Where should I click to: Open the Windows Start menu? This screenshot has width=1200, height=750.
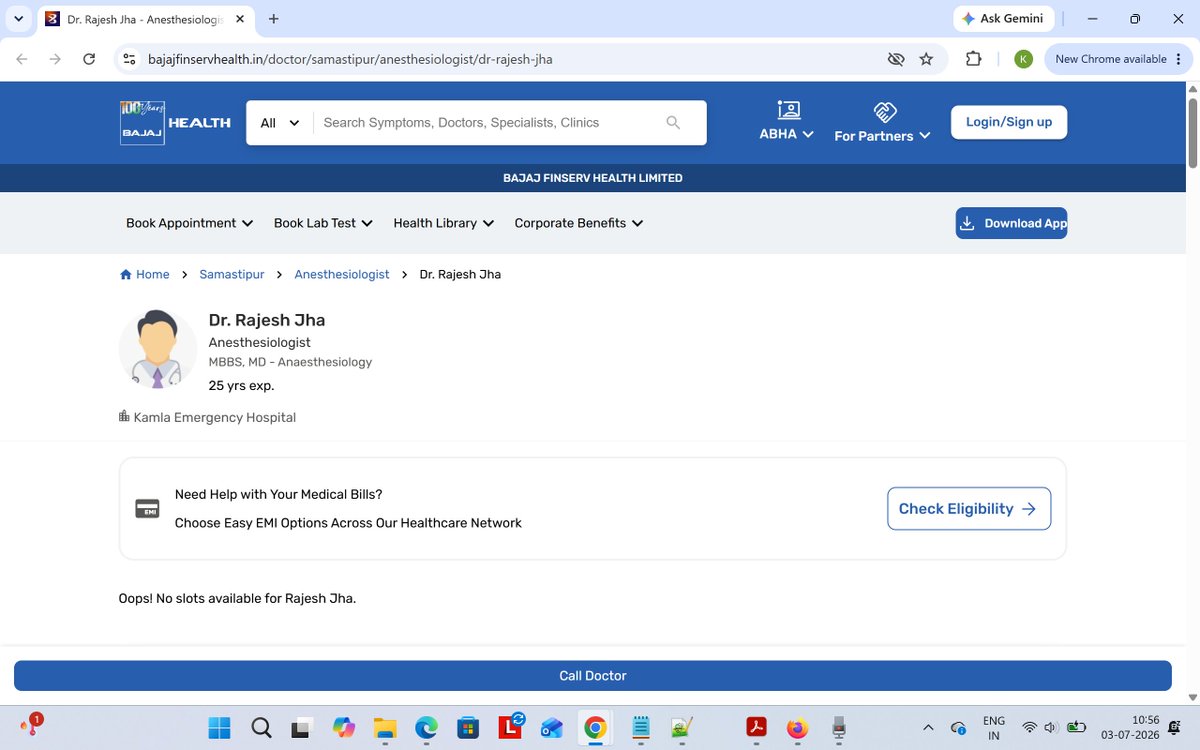(219, 727)
